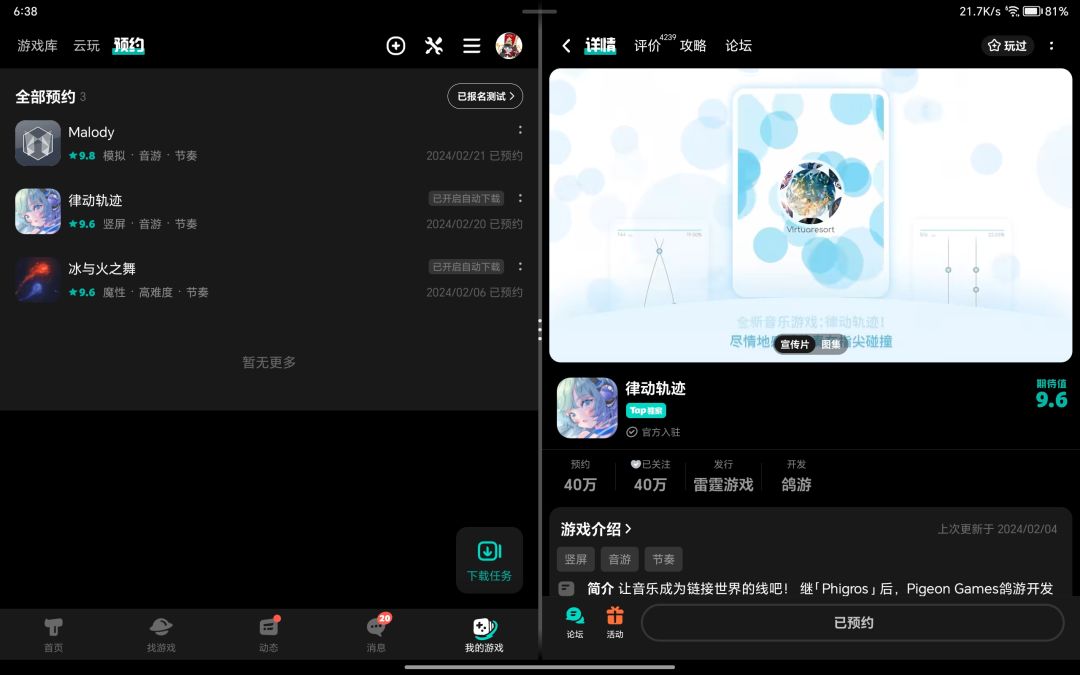Tap the 6:38 clock
The image size is (1080, 675).
coord(25,11)
